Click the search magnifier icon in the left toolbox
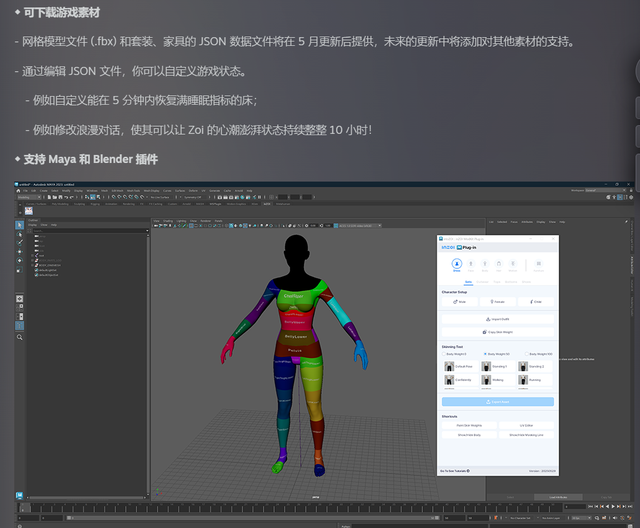This screenshot has width=640, height=528. pos(20,337)
